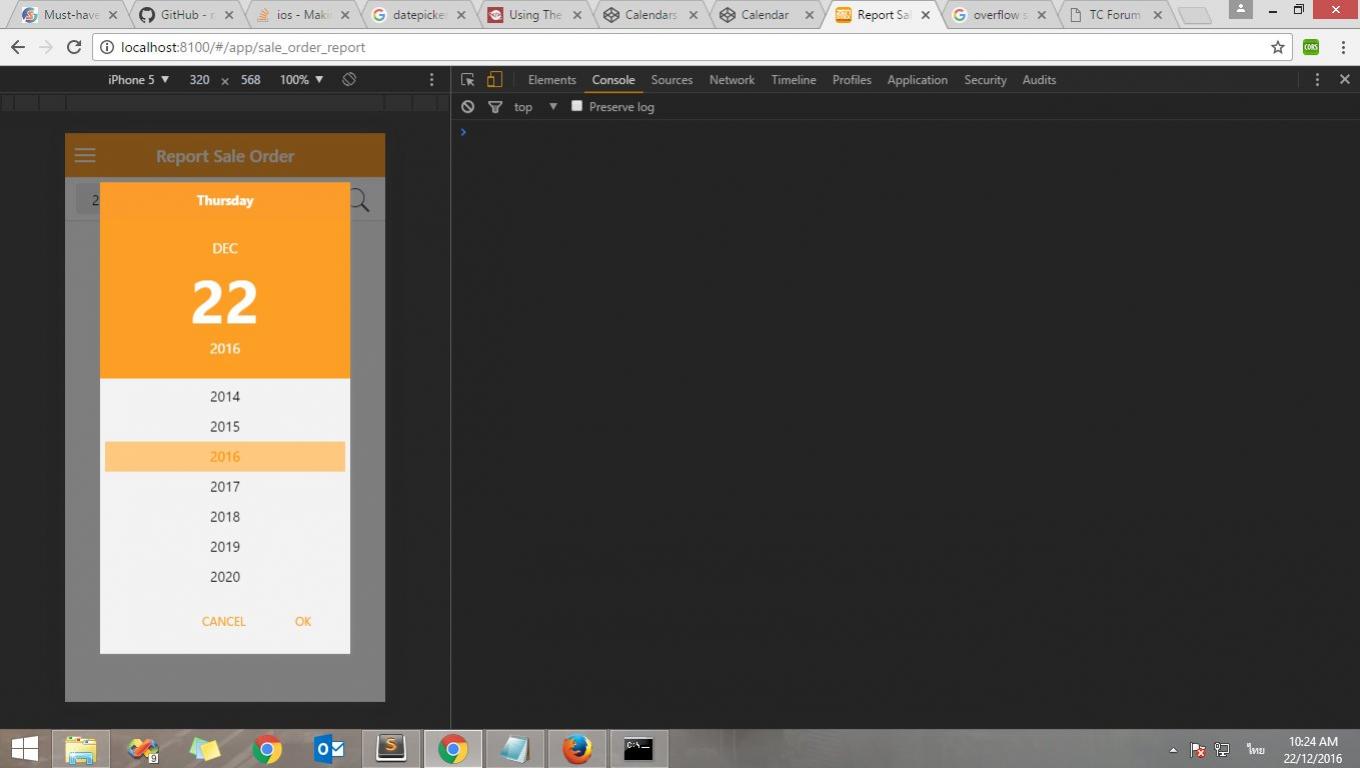The height and width of the screenshot is (768, 1360).
Task: Switch to the Timeline tab
Action: pyautogui.click(x=793, y=80)
